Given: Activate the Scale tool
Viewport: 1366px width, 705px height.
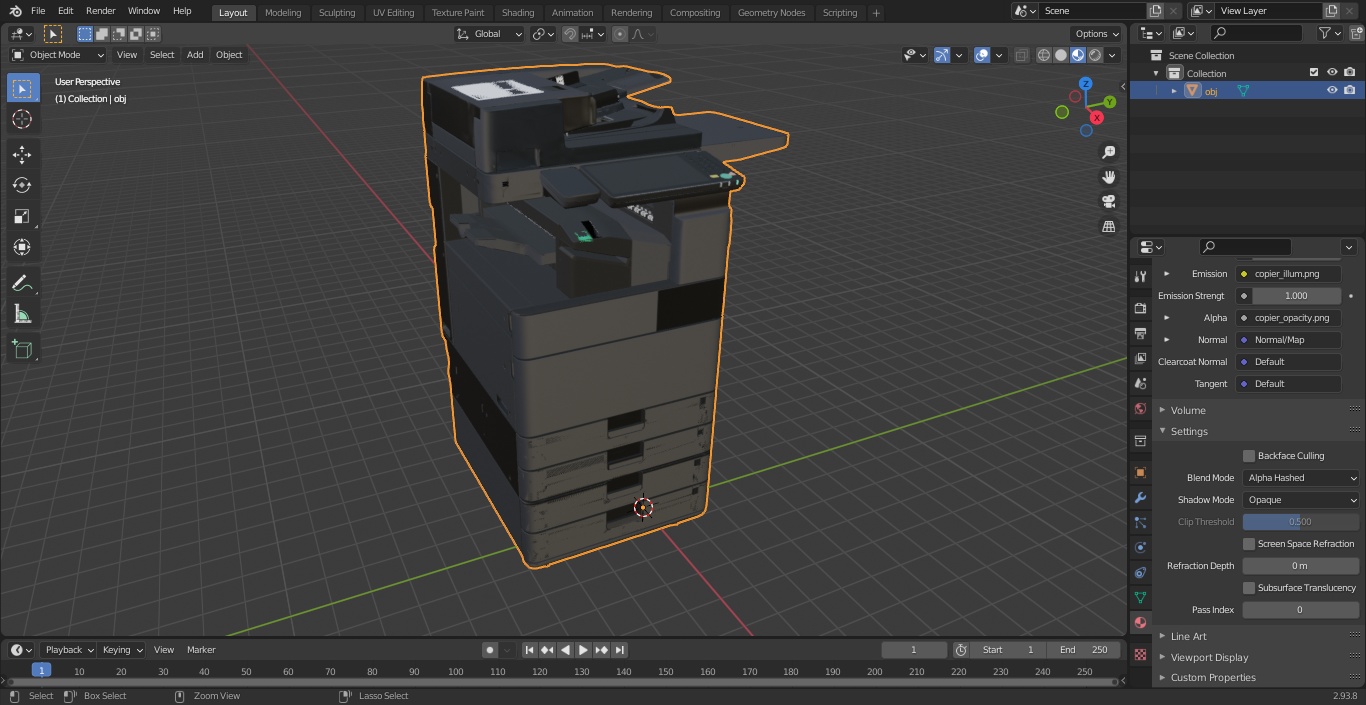Looking at the screenshot, I should [22, 216].
